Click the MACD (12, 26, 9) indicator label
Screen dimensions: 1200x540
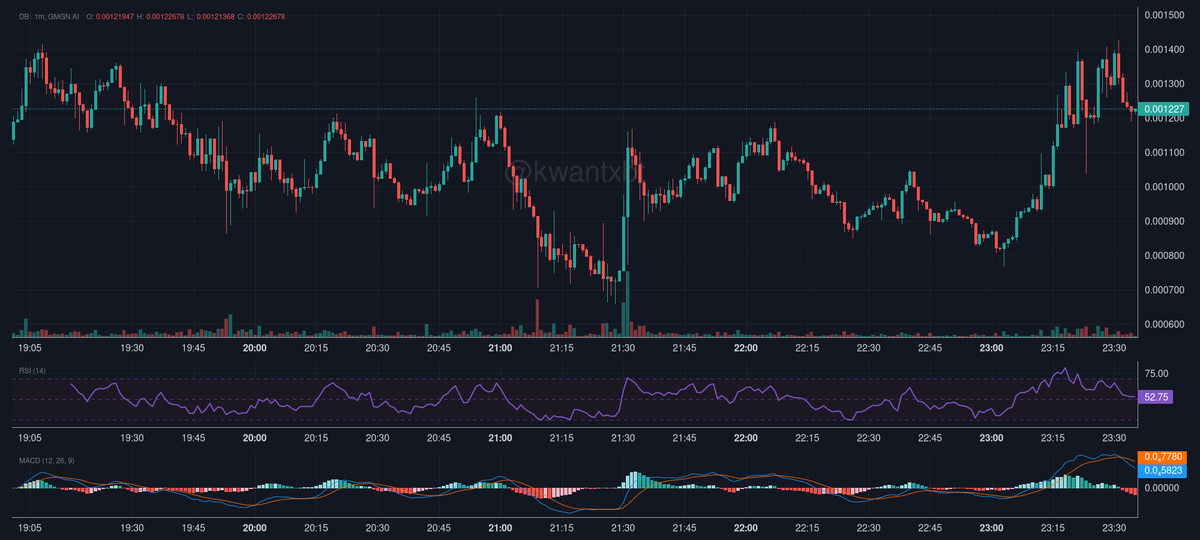click(x=45, y=460)
